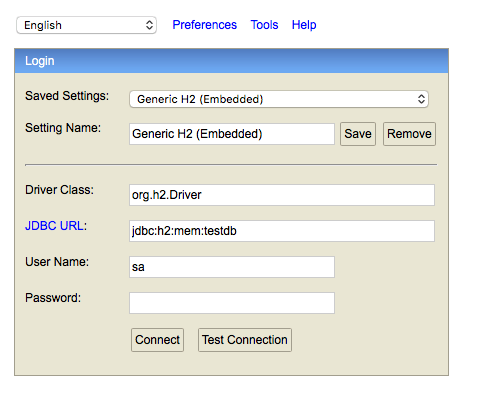The image size is (484, 404).
Task: Open the Help link
Action: pyautogui.click(x=304, y=25)
